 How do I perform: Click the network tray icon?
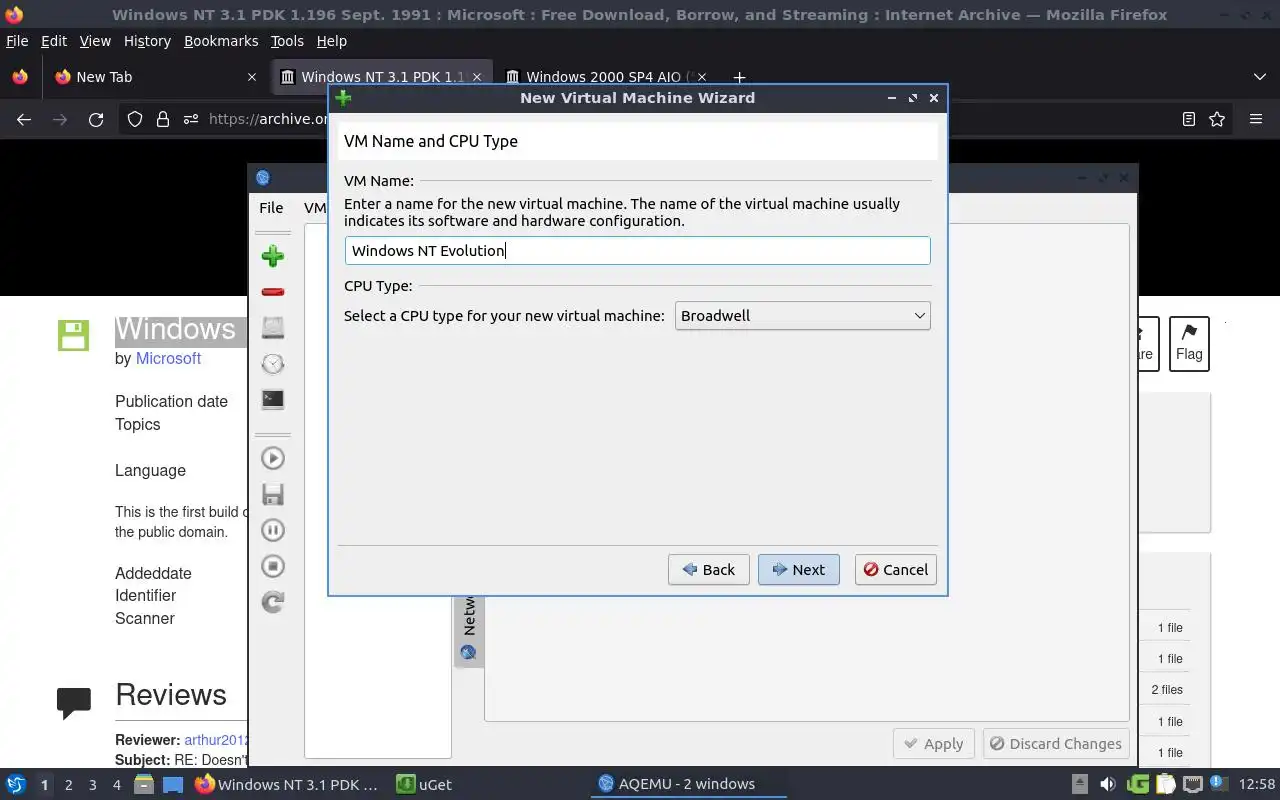pyautogui.click(x=1192, y=784)
